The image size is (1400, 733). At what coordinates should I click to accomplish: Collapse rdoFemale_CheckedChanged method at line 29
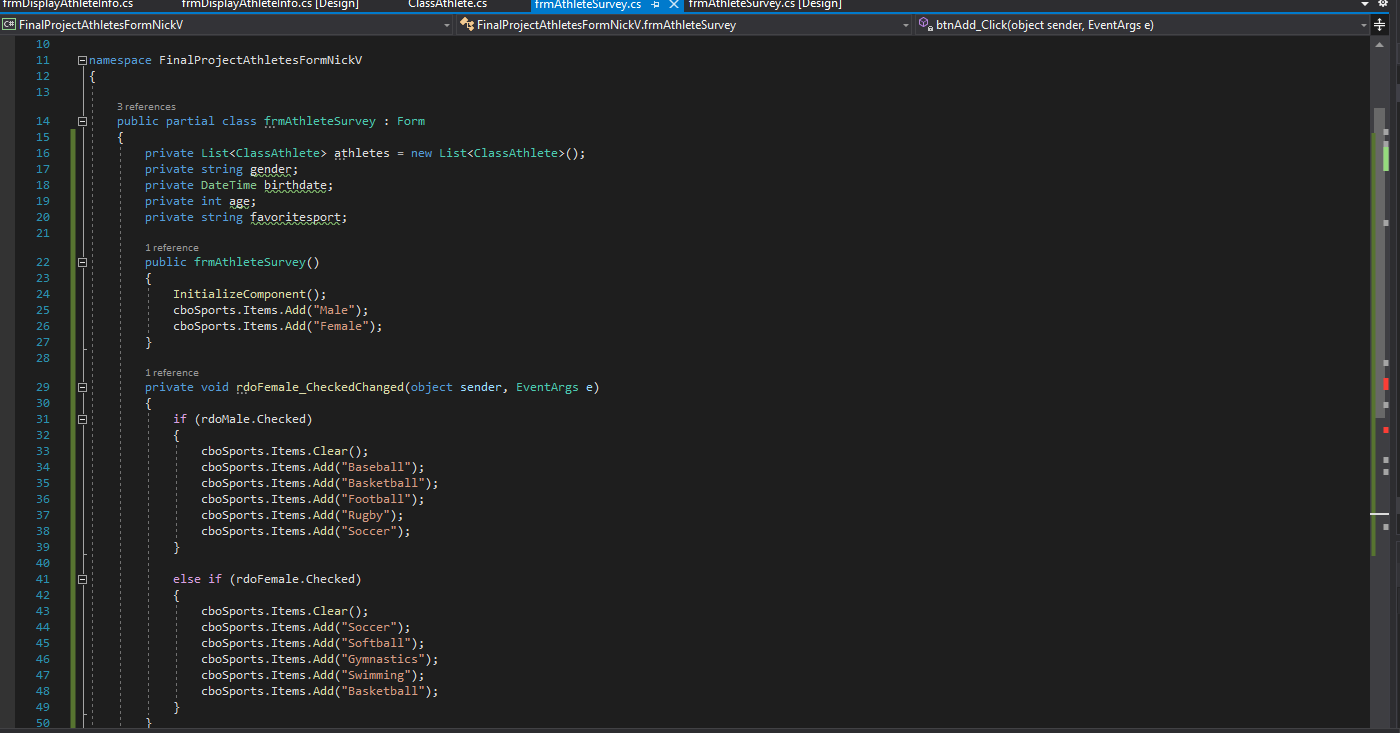pyautogui.click(x=82, y=388)
